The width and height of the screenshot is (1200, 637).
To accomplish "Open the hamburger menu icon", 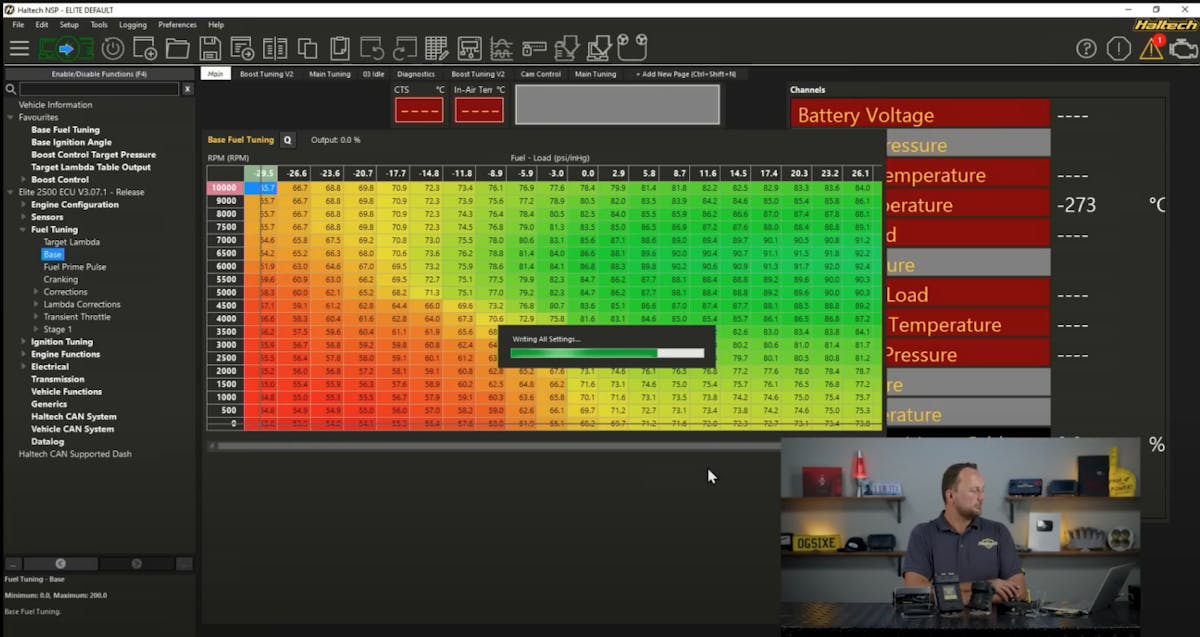I will (19, 48).
